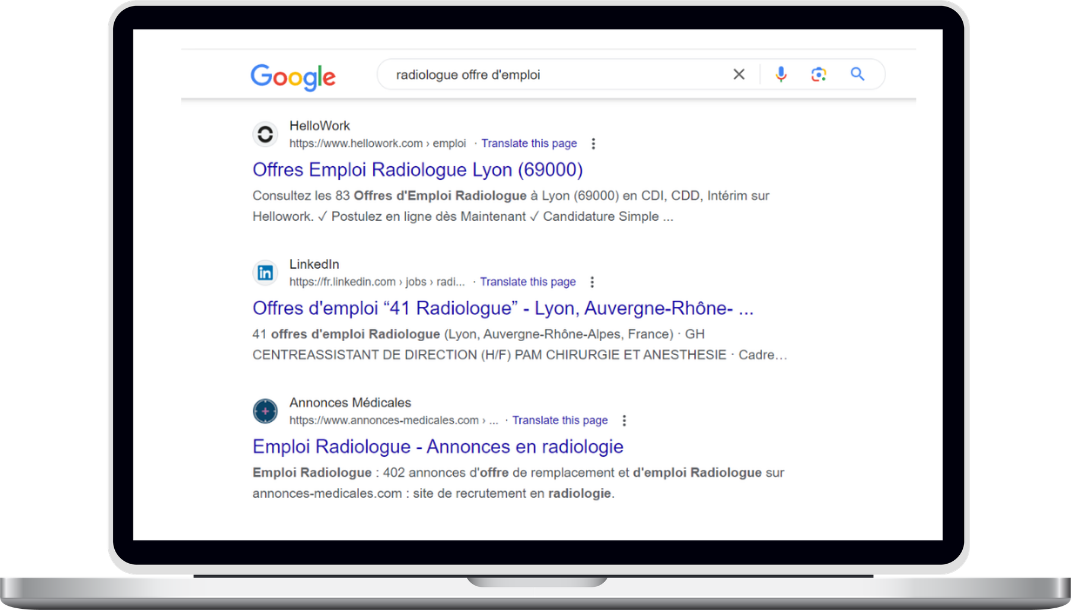Image resolution: width=1071 pixels, height=611 pixels.
Task: Click the blue magnifier search icon
Action: tap(857, 74)
